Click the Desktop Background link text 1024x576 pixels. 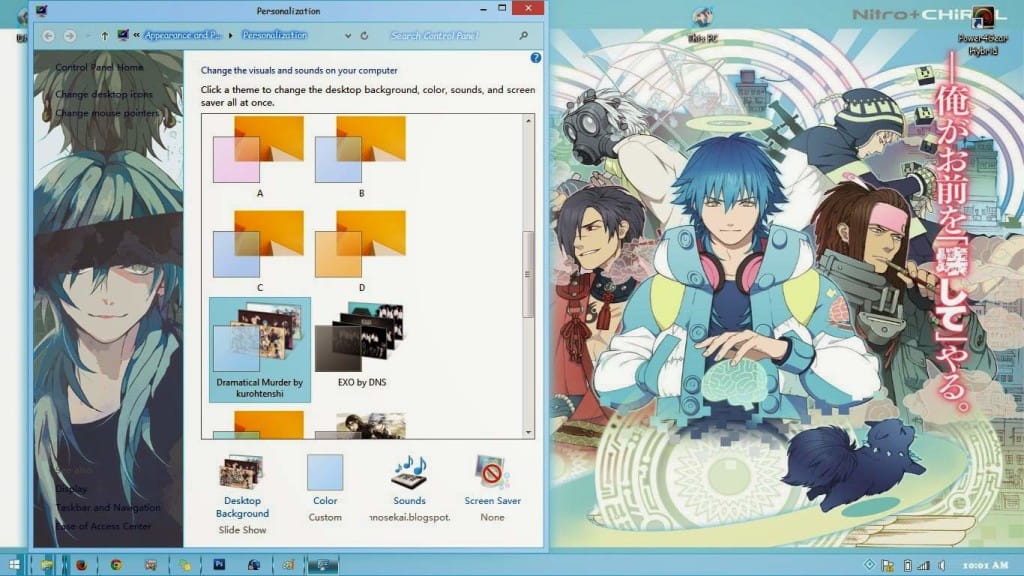coord(242,507)
